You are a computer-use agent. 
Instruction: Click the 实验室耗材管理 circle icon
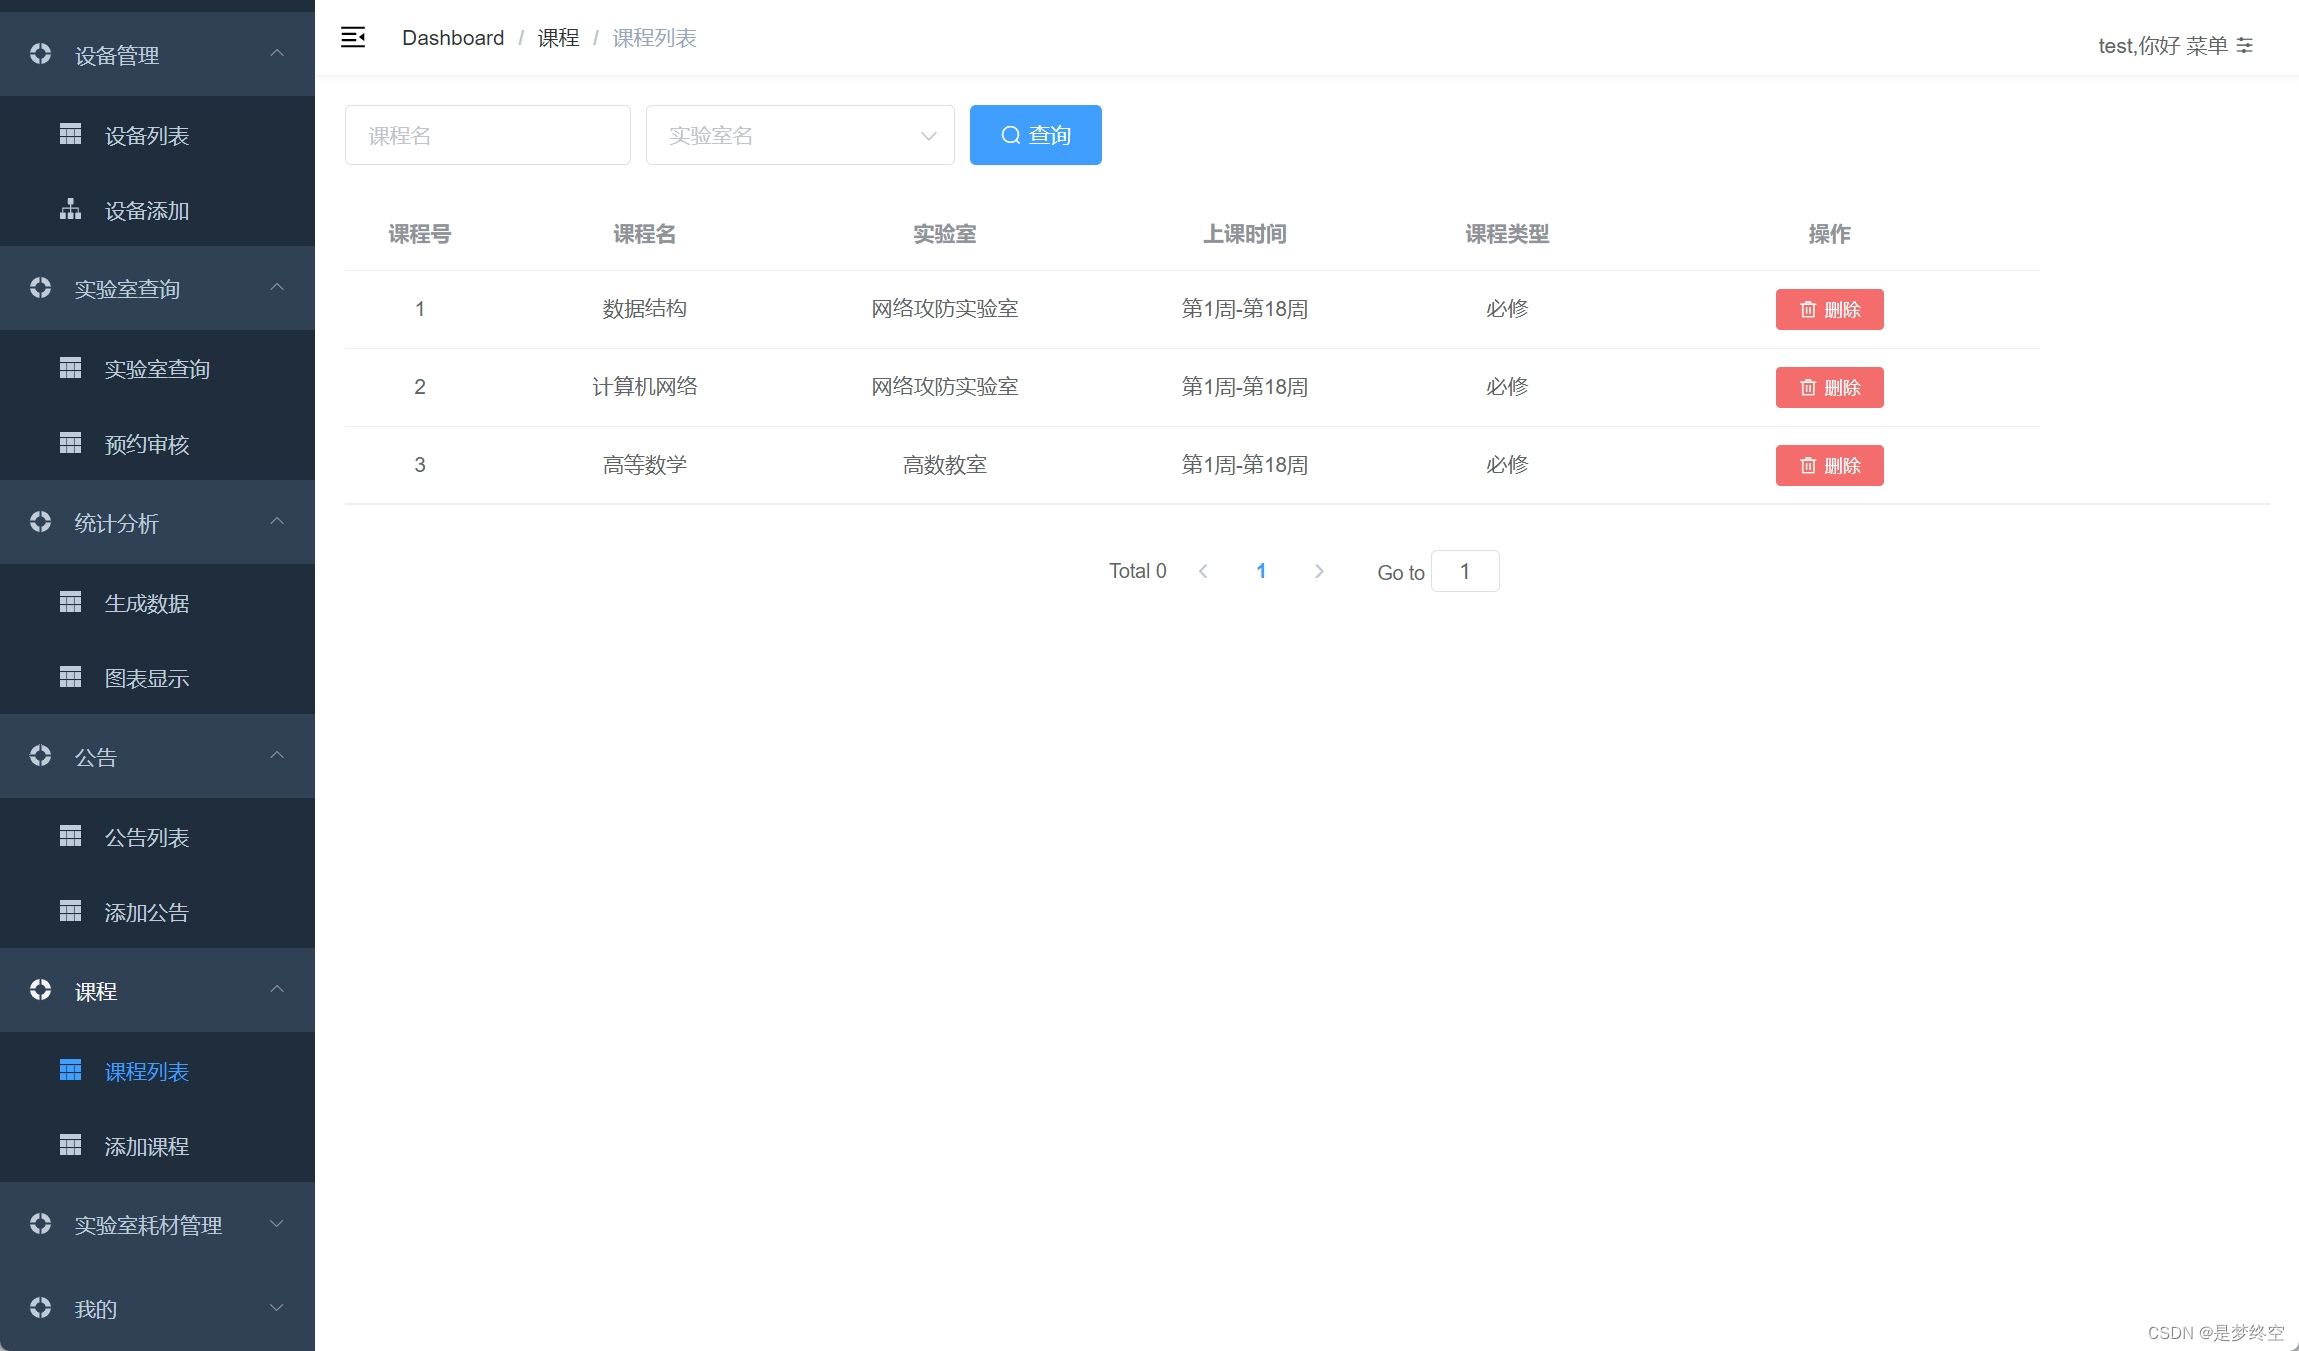click(40, 1224)
